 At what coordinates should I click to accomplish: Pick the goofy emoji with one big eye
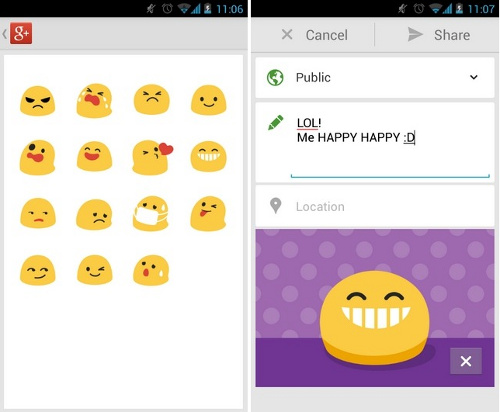[x=37, y=157]
